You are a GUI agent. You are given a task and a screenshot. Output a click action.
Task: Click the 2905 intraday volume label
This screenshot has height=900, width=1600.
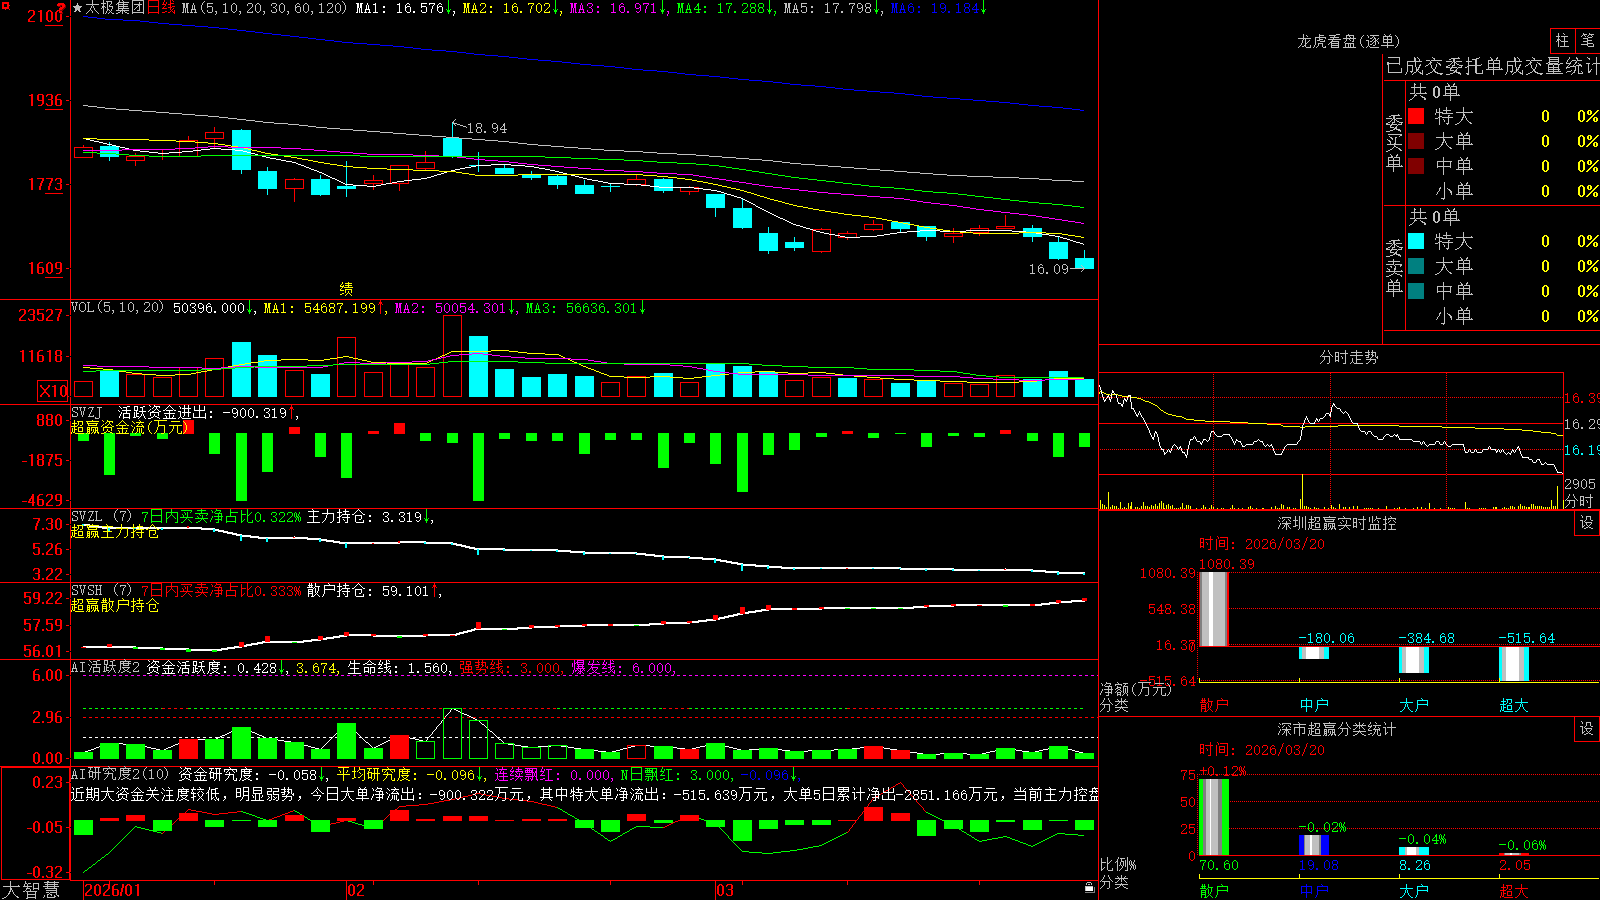[x=1580, y=484]
